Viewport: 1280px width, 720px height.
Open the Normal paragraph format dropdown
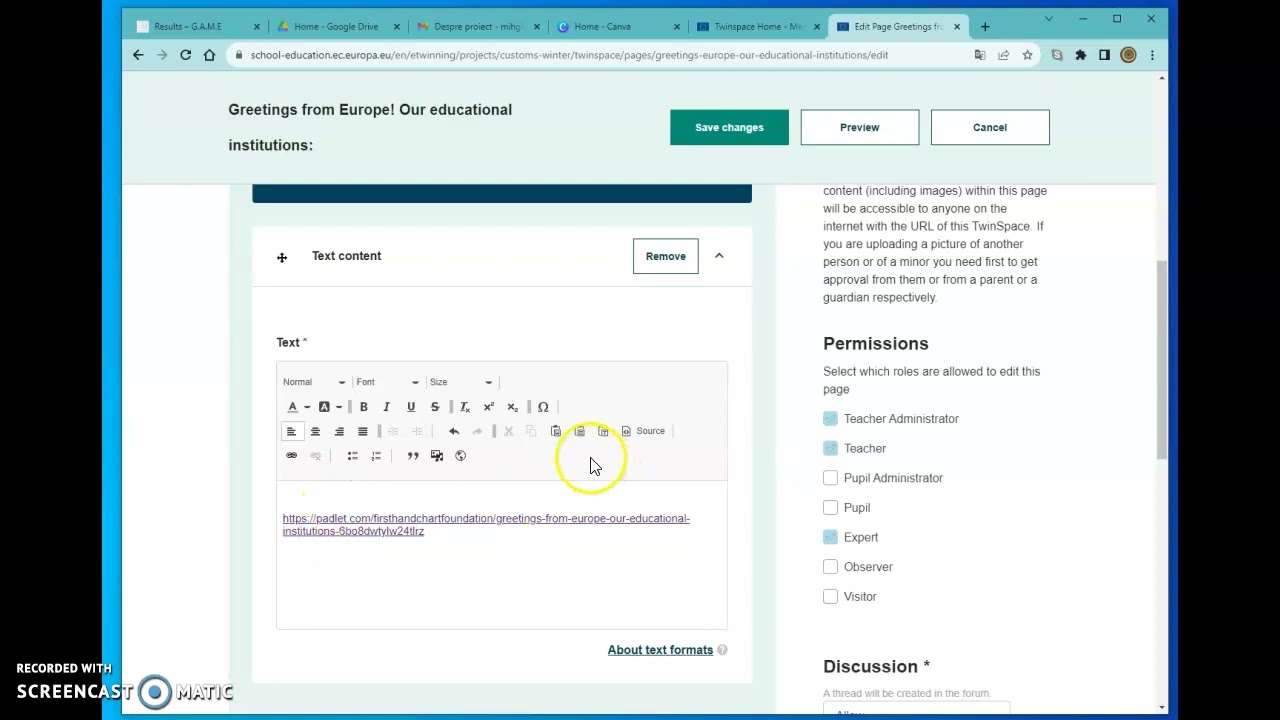point(314,382)
